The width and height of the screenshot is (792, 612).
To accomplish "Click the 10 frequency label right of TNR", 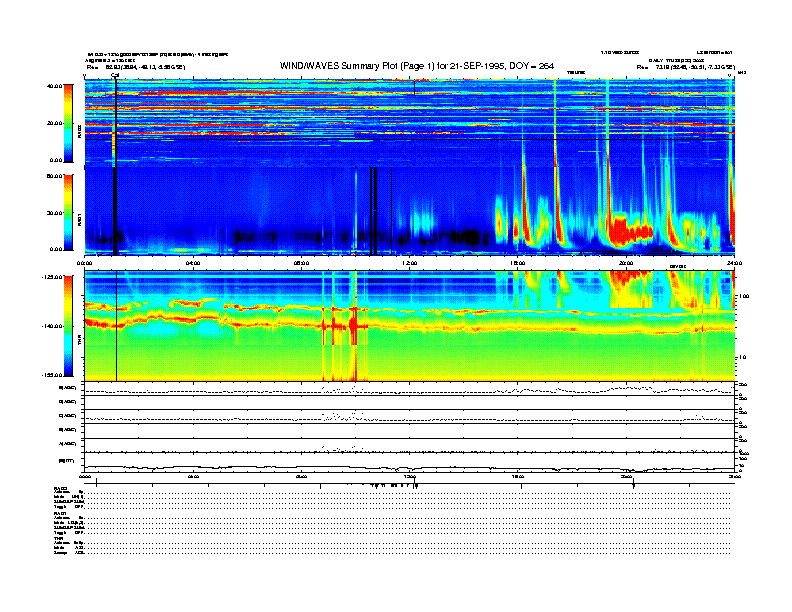I will pos(744,358).
